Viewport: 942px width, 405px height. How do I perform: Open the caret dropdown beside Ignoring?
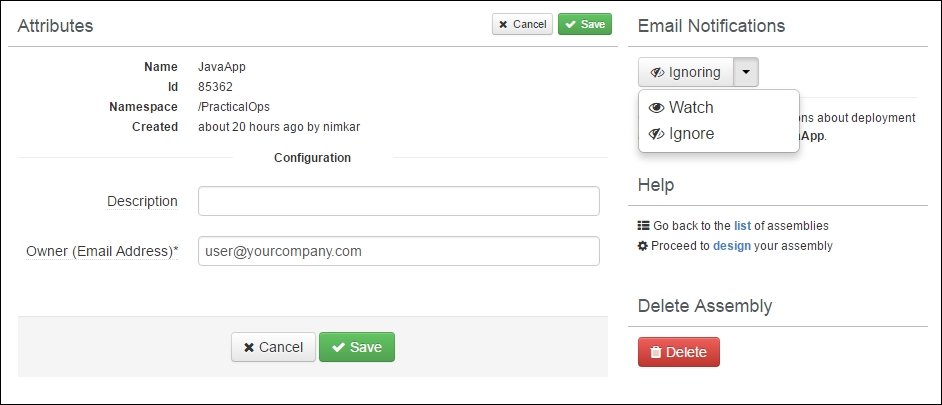click(746, 72)
